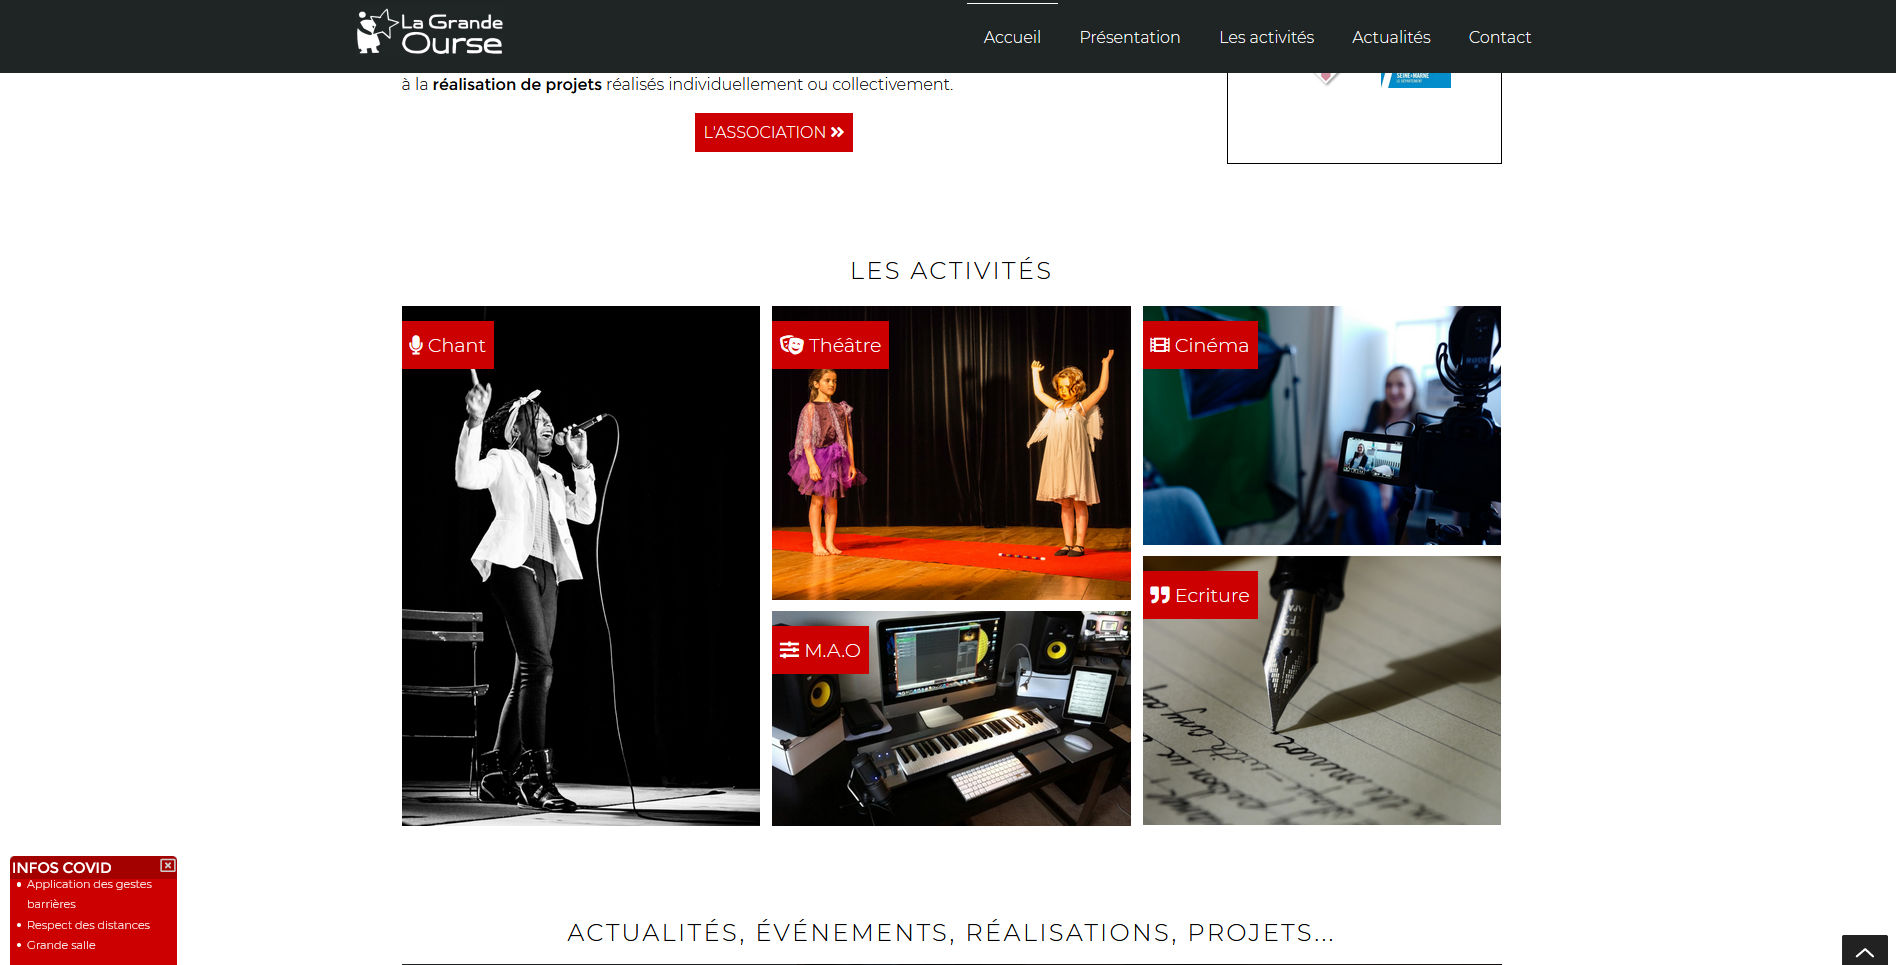Click the quotation marks Ecriture icon
Image resolution: width=1896 pixels, height=965 pixels.
[1160, 595]
